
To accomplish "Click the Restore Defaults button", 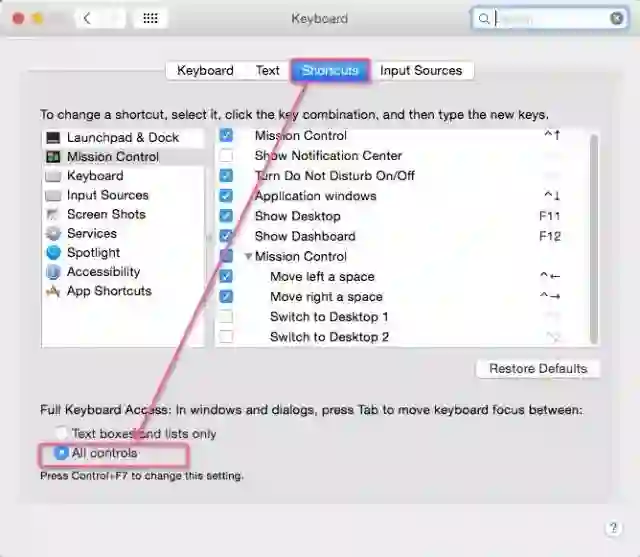I will pos(538,368).
